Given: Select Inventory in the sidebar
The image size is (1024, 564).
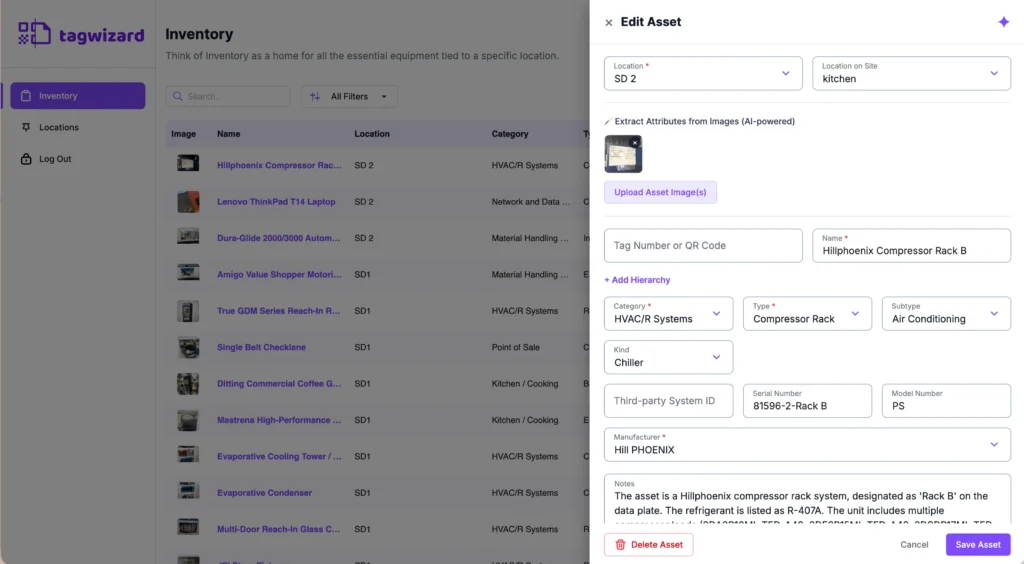Looking at the screenshot, I should (x=77, y=96).
